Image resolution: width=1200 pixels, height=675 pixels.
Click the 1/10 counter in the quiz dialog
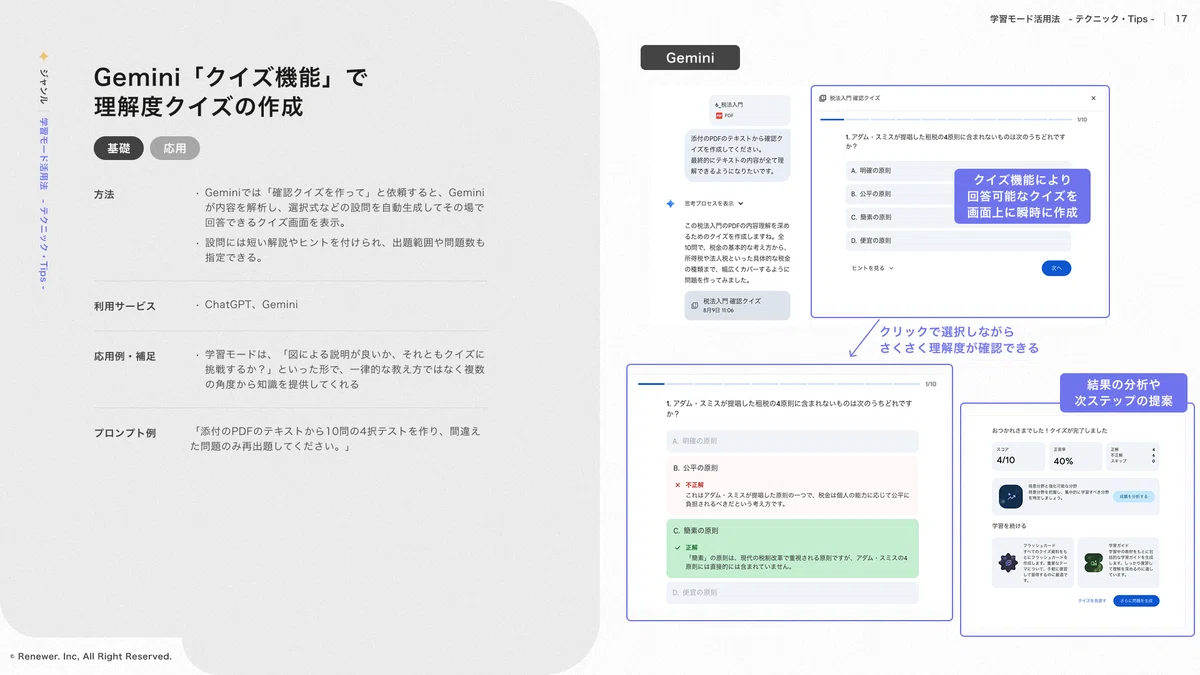[1082, 119]
